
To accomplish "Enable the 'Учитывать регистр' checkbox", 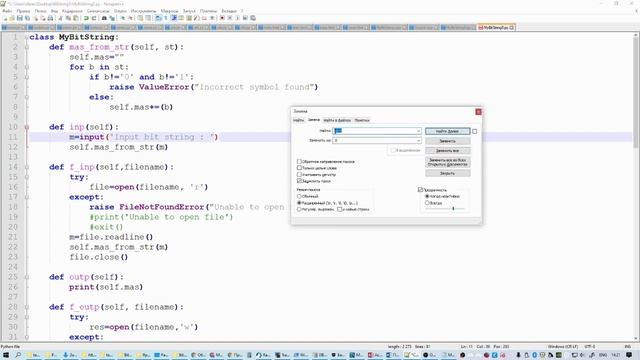I will click(x=299, y=174).
